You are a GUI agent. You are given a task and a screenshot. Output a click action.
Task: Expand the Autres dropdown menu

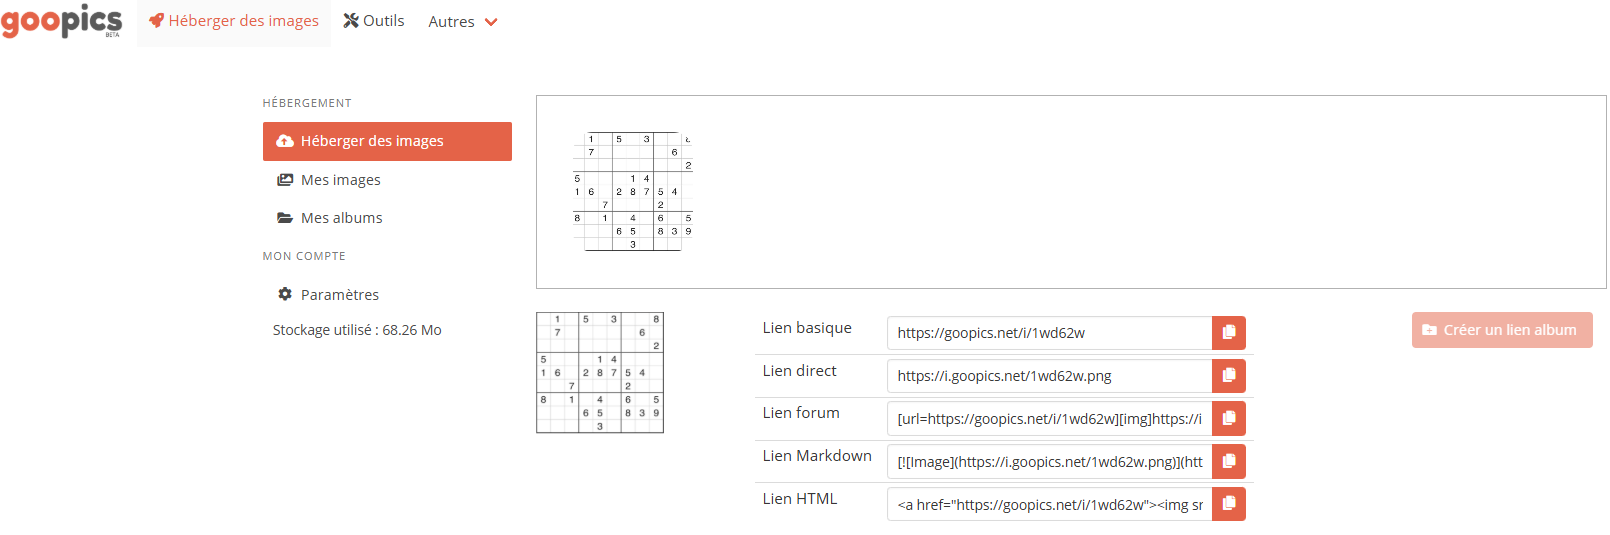point(462,22)
